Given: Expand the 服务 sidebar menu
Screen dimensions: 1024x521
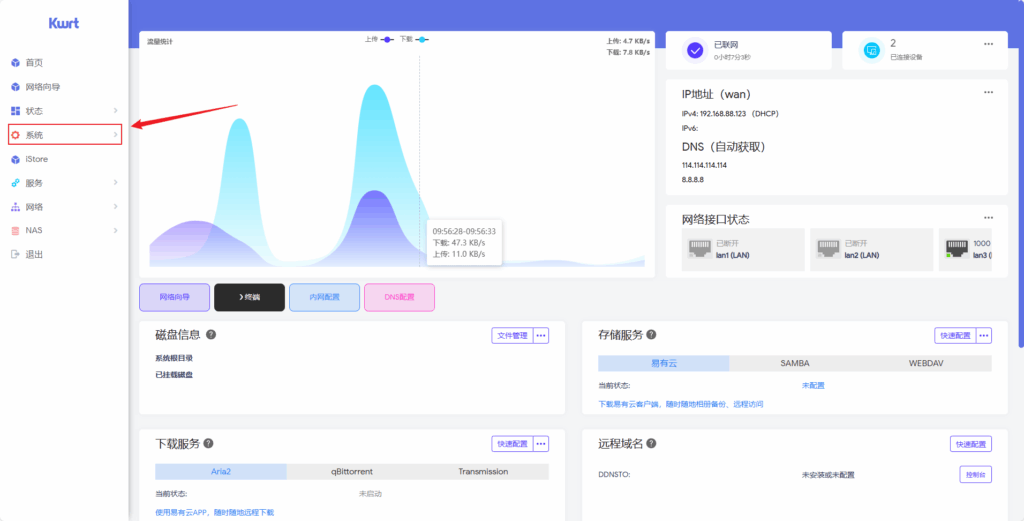Looking at the screenshot, I should point(65,183).
